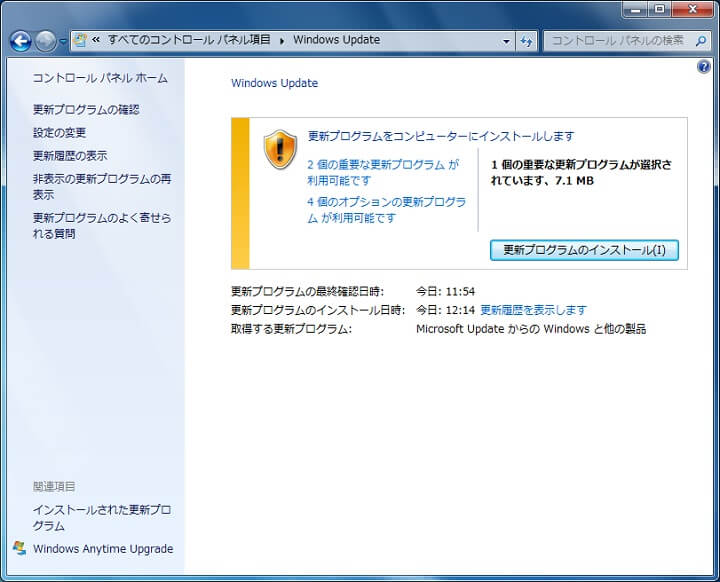Expand the double chevron at breadcrumb start
Screen dimensions: 720x582
tap(96, 40)
